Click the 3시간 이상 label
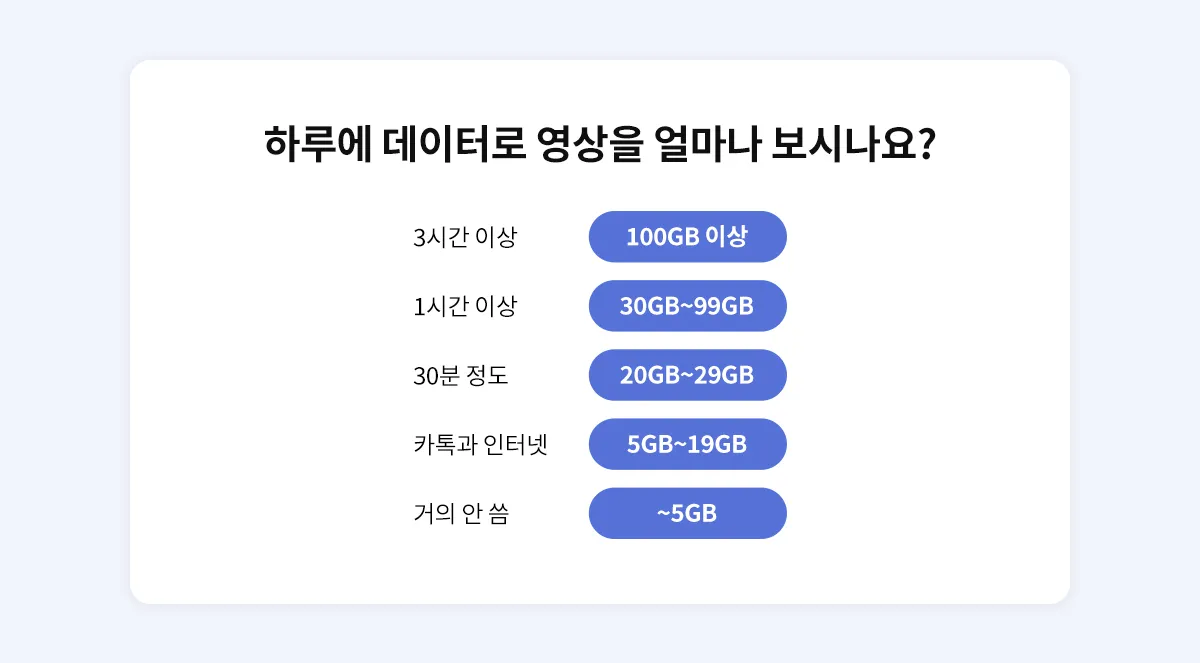The width and height of the screenshot is (1200, 663). click(x=464, y=238)
